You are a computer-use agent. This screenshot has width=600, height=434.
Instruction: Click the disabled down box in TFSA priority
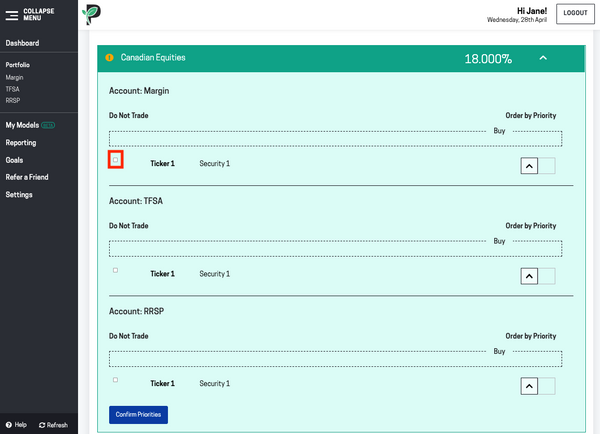[546, 276]
